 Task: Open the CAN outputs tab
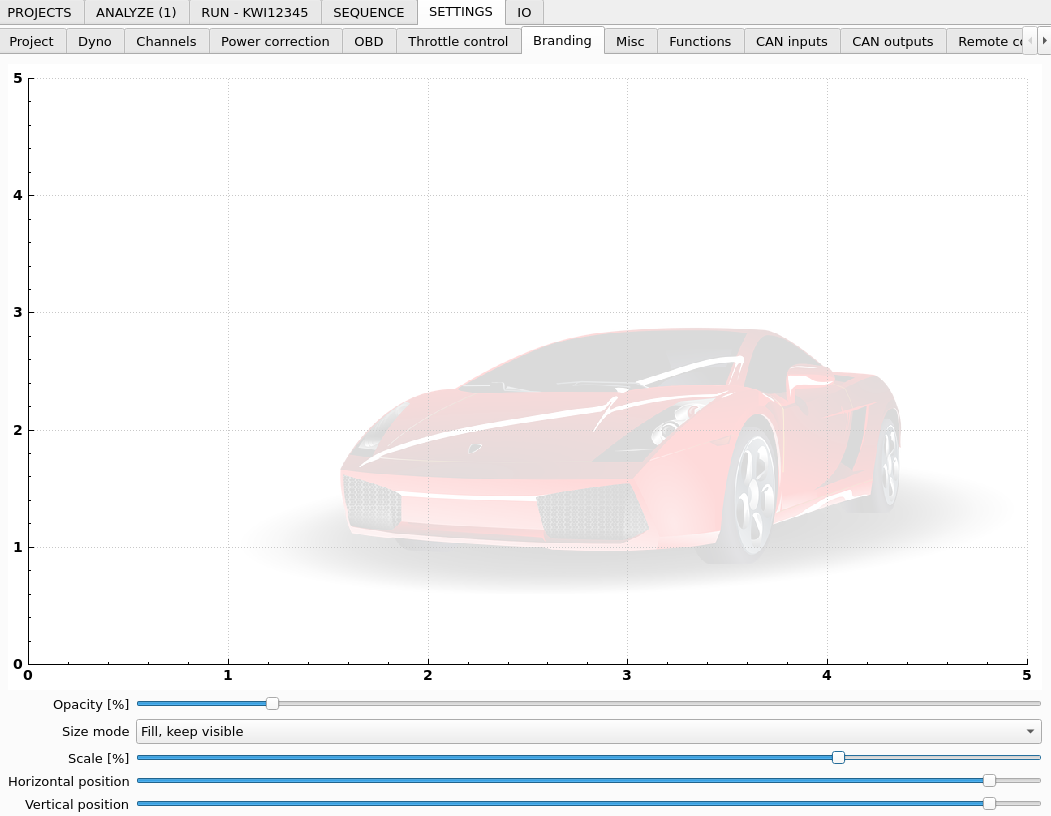pos(892,41)
